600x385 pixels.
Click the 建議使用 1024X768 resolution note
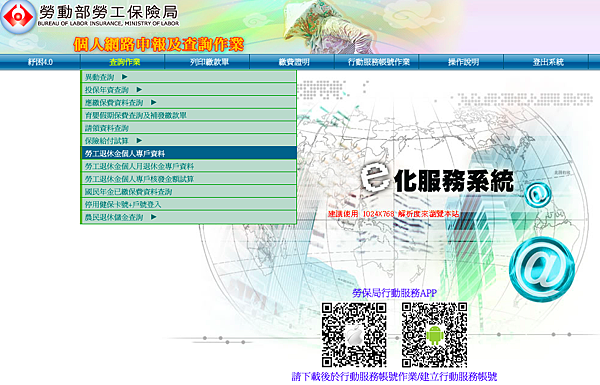click(393, 214)
